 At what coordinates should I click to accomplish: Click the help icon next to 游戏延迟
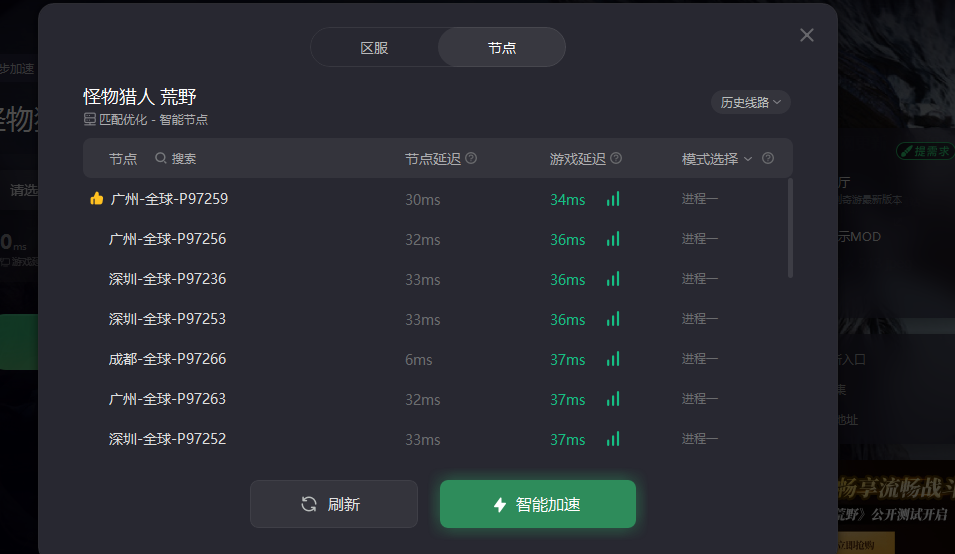(616, 158)
